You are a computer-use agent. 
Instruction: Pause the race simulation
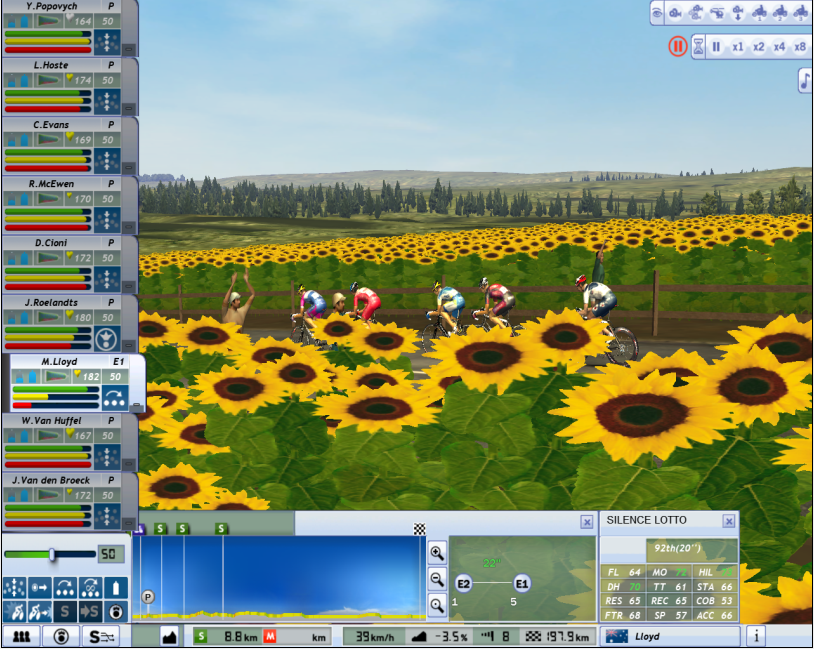pos(716,47)
